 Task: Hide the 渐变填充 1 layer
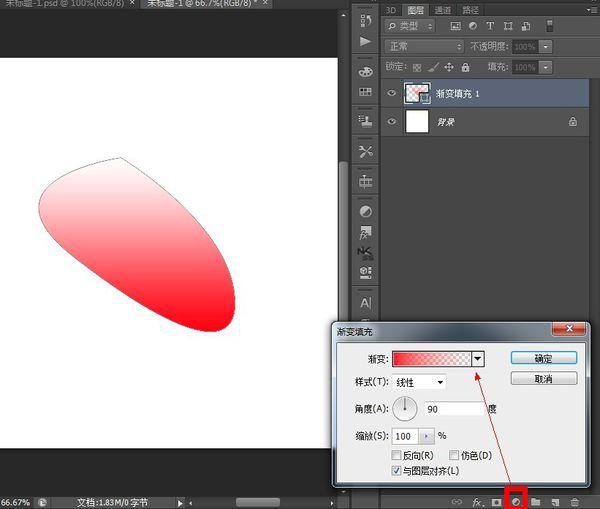[x=392, y=92]
